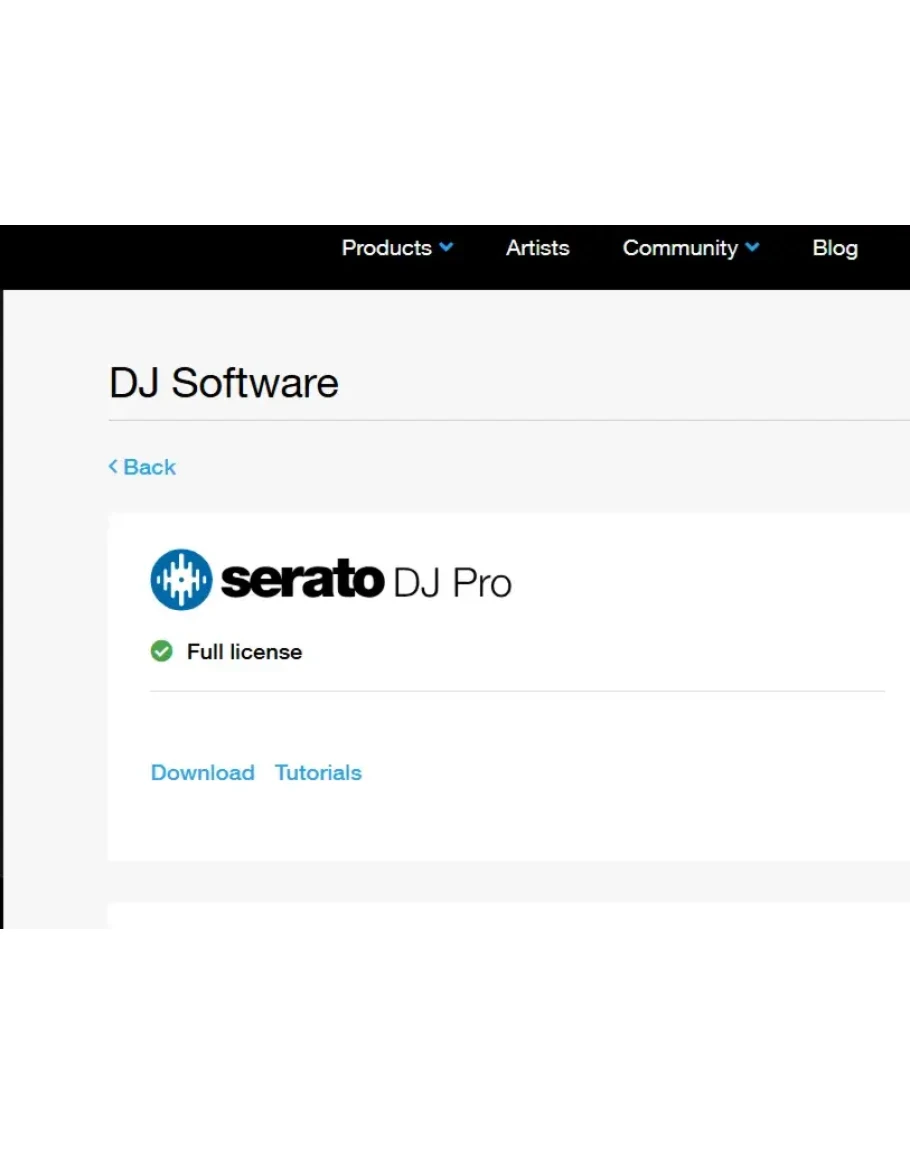Click the Full license status text

point(244,652)
